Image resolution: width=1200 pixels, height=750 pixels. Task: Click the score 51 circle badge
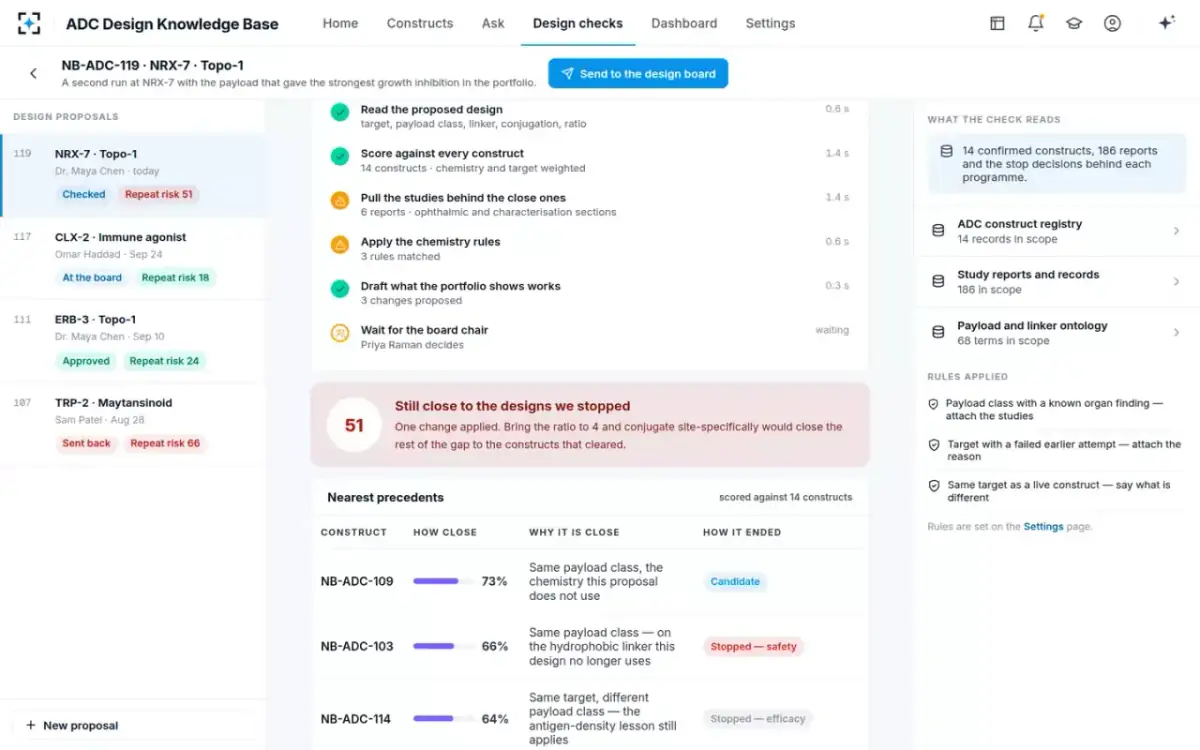[x=354, y=425]
